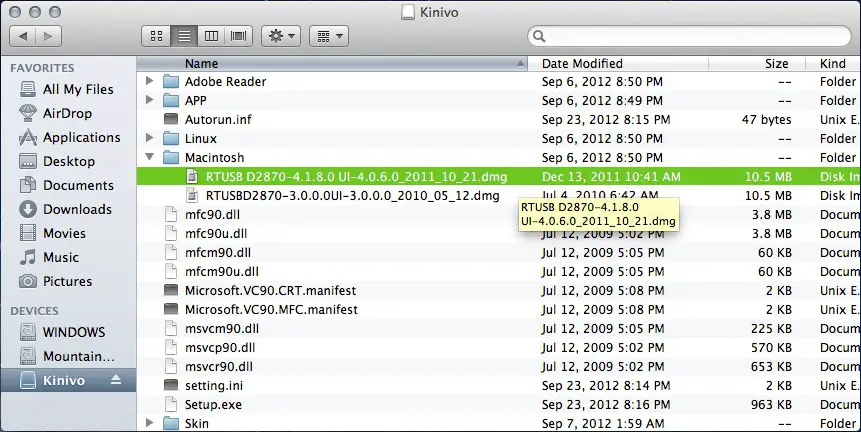Open Downloads in sidebar
861x432 pixels.
(x=65, y=209)
